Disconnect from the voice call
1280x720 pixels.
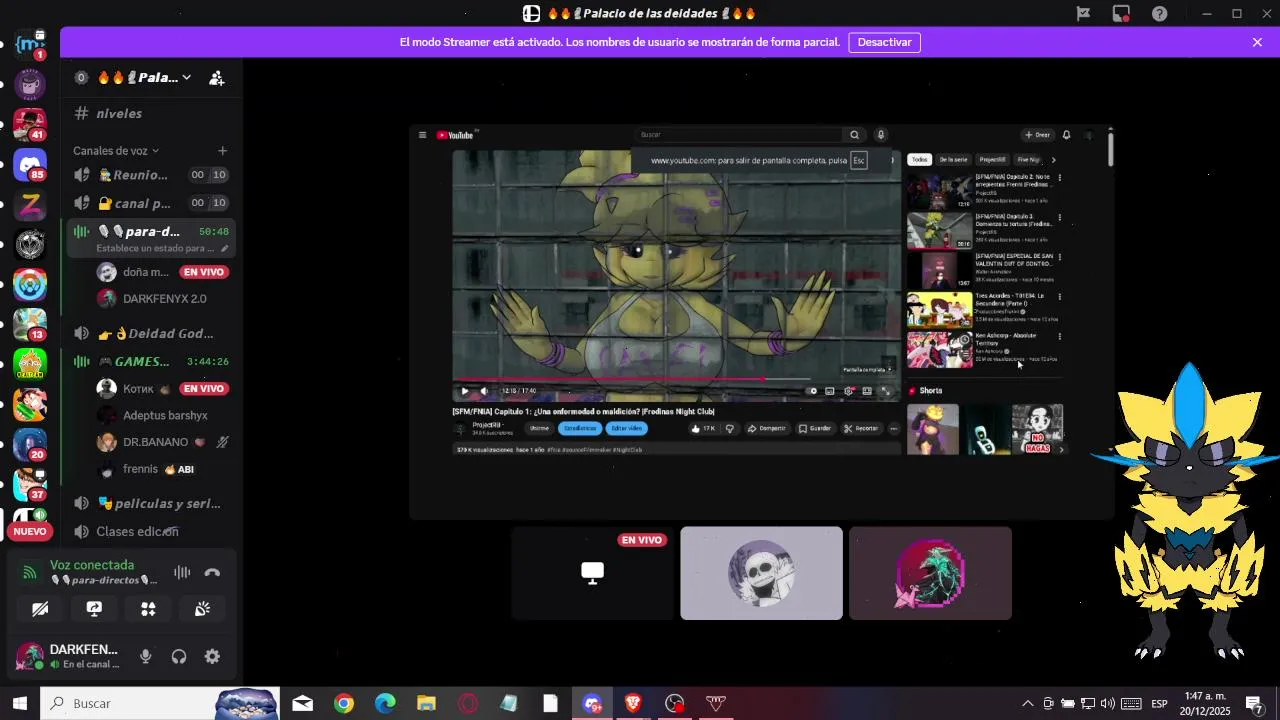point(212,573)
